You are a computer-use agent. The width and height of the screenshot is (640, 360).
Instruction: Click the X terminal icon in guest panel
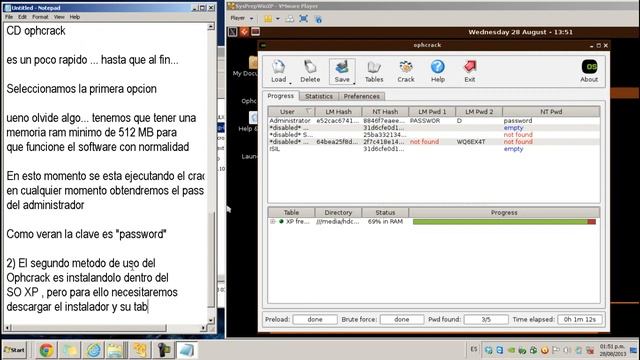(232, 32)
